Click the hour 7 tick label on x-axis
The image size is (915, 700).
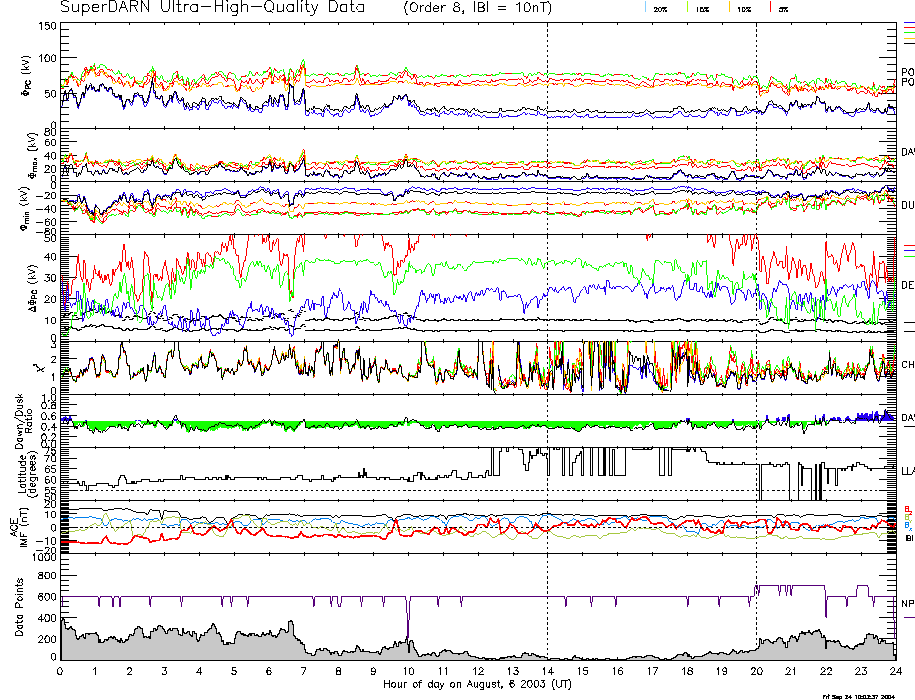tap(304, 671)
